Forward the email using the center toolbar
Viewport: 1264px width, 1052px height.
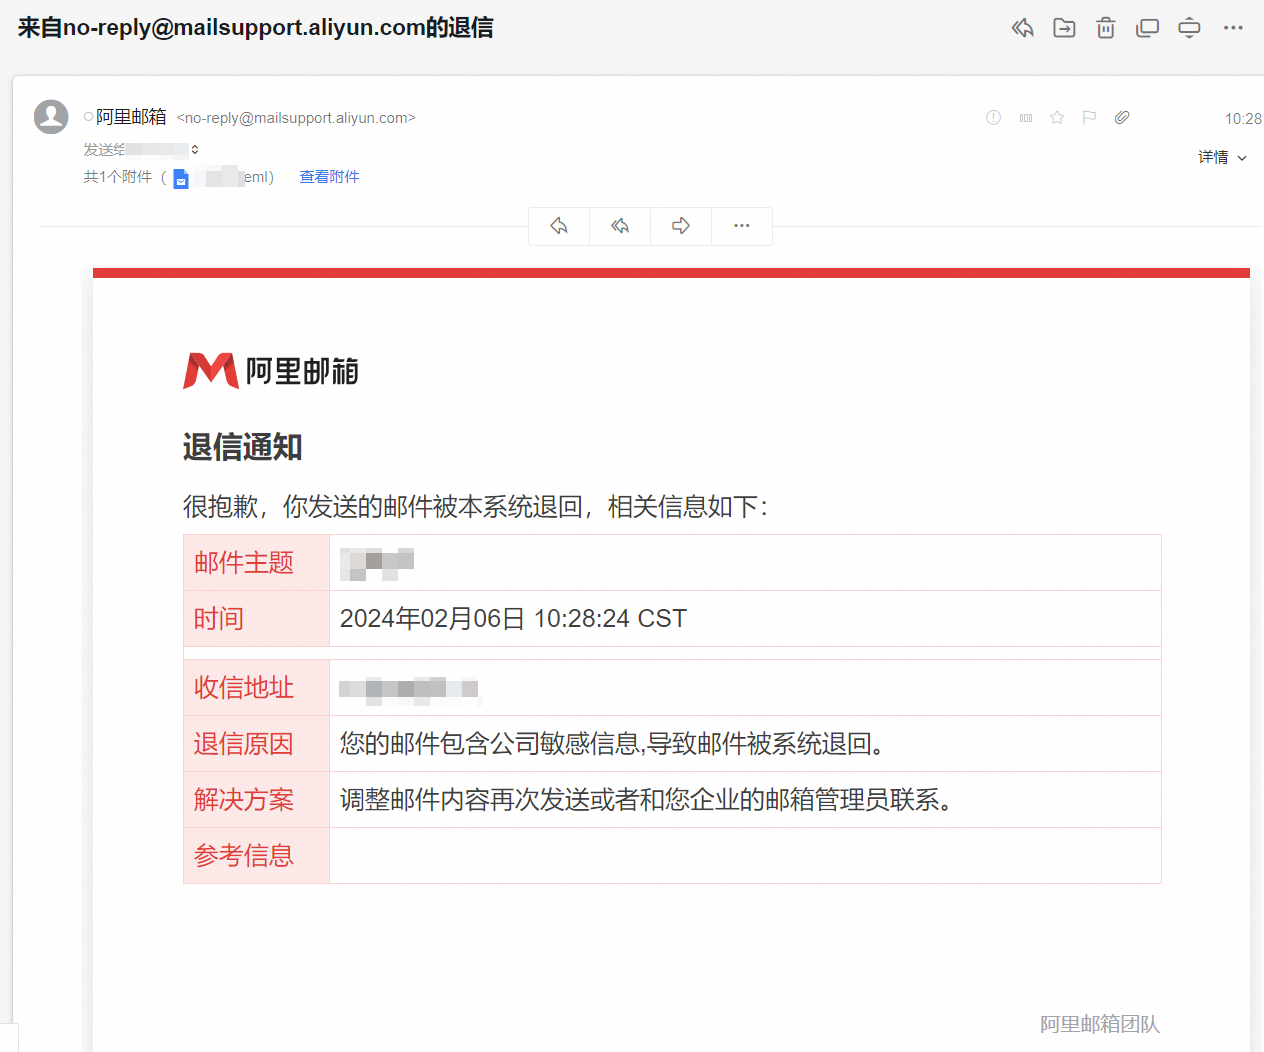681,226
